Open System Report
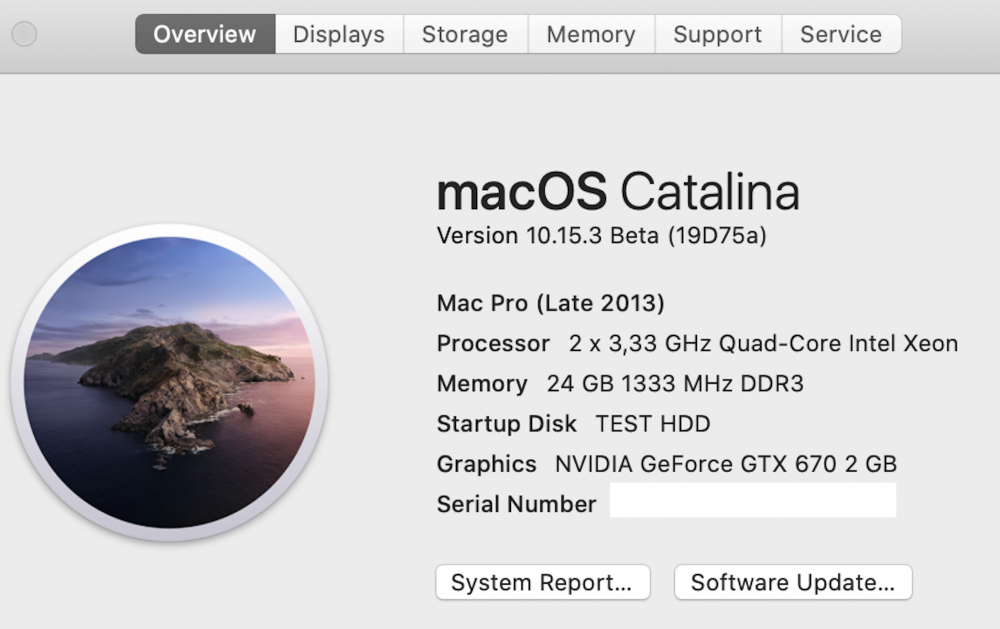 point(543,582)
